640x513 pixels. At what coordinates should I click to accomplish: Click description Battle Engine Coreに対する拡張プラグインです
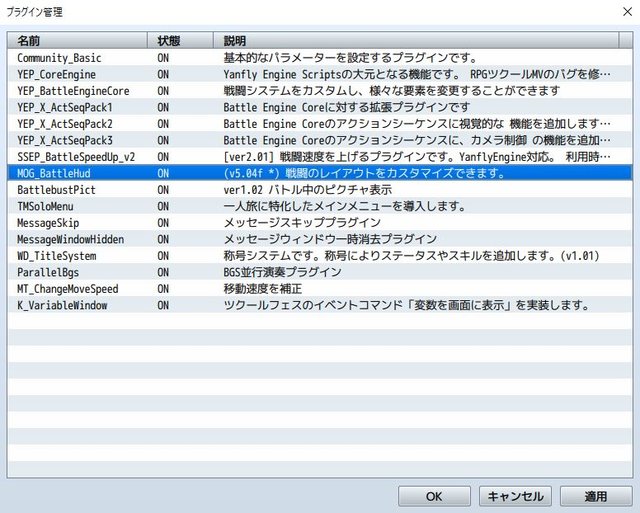click(347, 107)
